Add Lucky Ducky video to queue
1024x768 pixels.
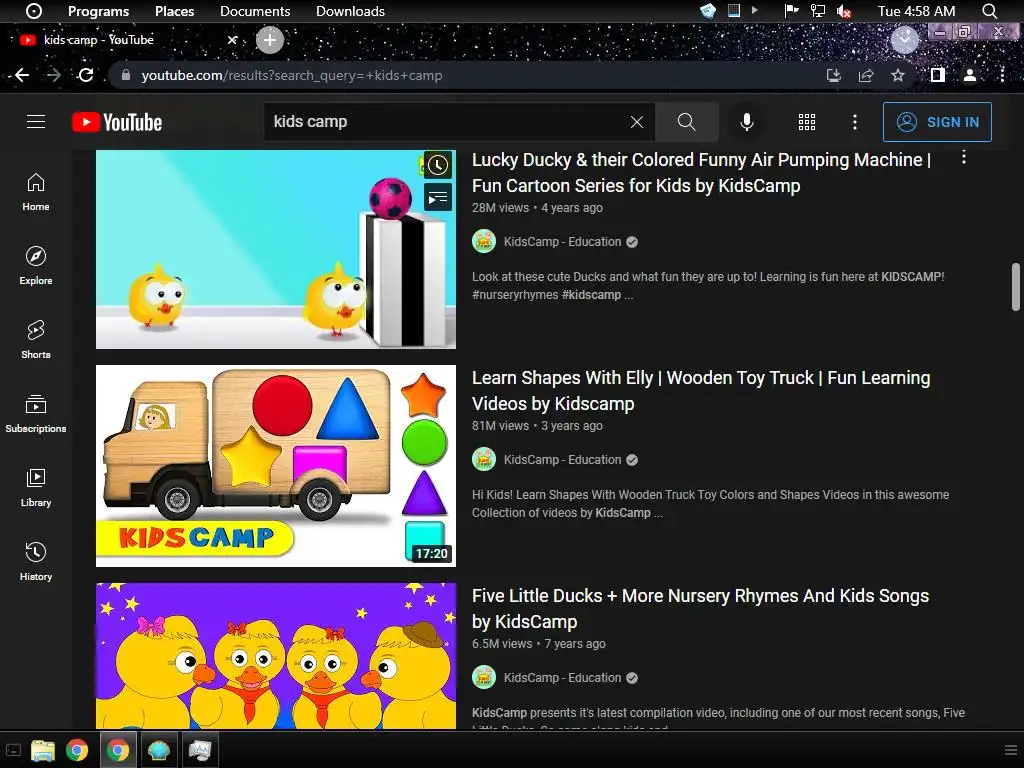point(438,197)
